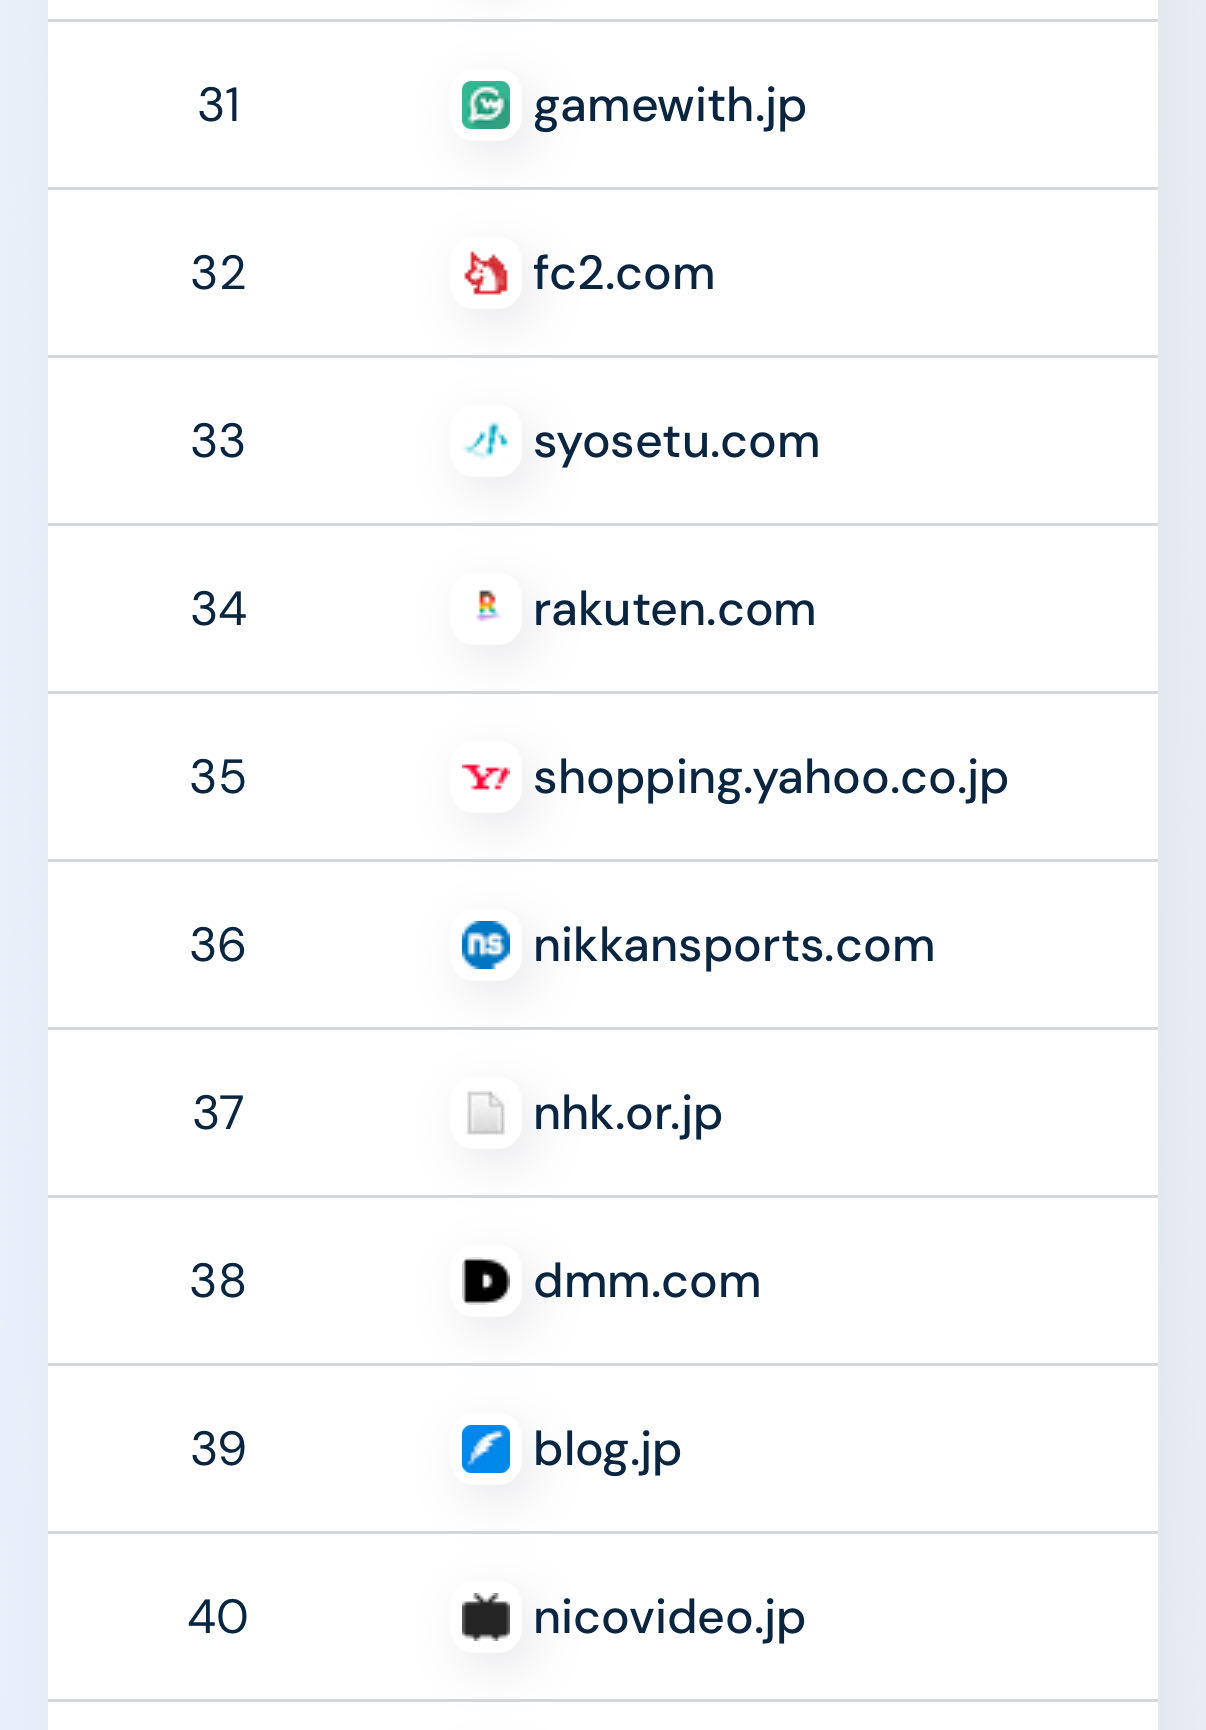Select the shopping.yahoo.co.jp link
The width and height of the screenshot is (1206, 1730).
coord(770,779)
